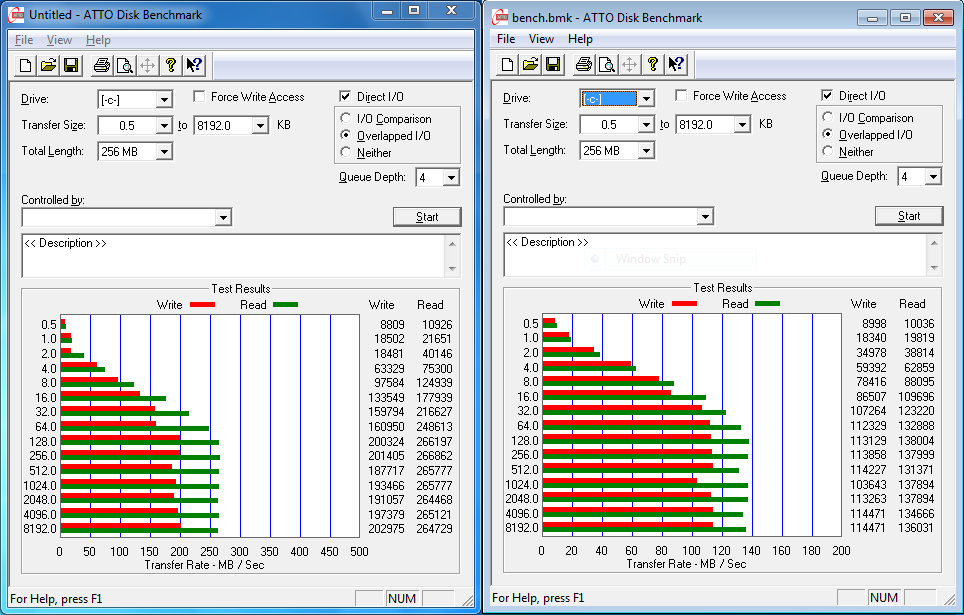The image size is (964, 615).
Task: Open Queue Depth dropdown in Untitled window
Action: (451, 178)
